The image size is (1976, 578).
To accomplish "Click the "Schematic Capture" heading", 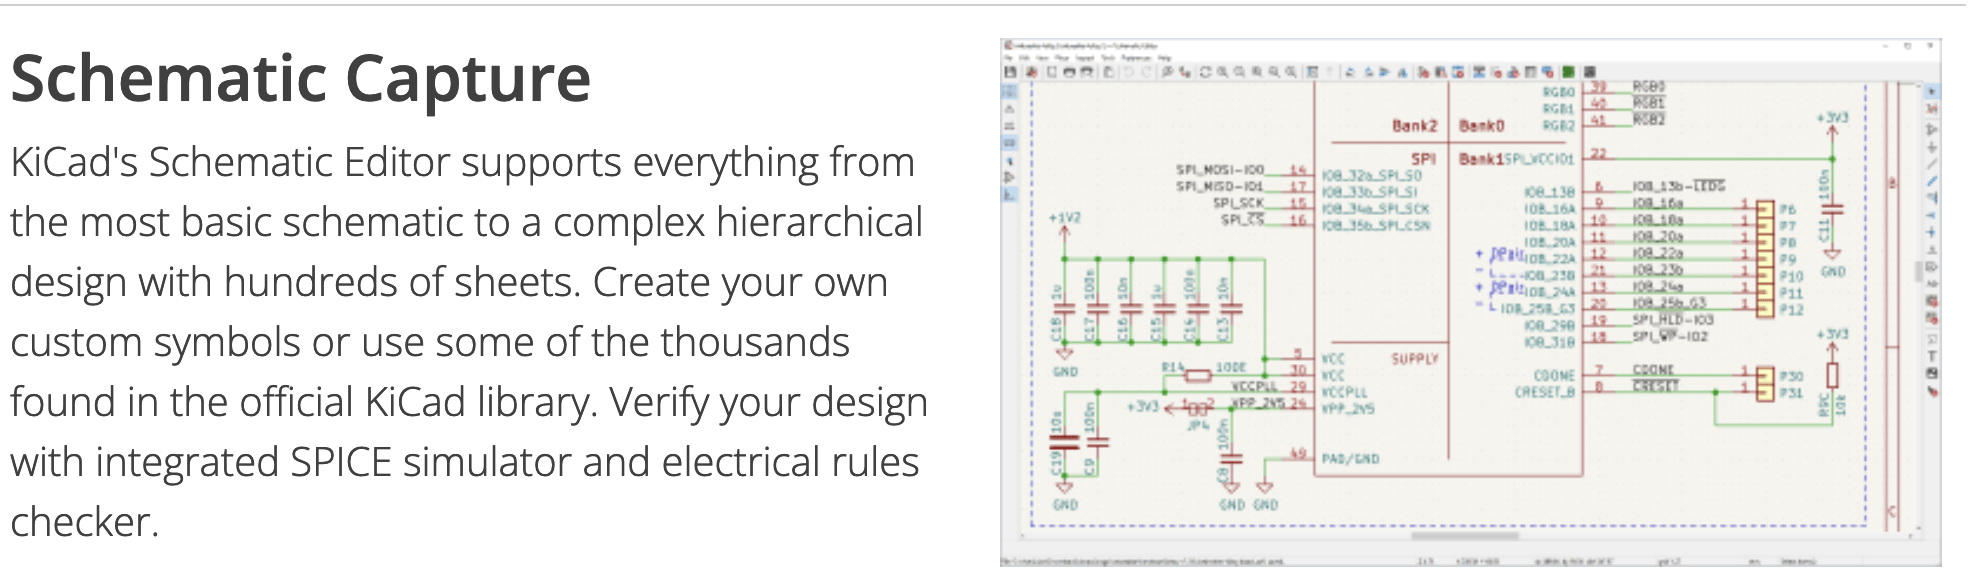I will click(301, 78).
